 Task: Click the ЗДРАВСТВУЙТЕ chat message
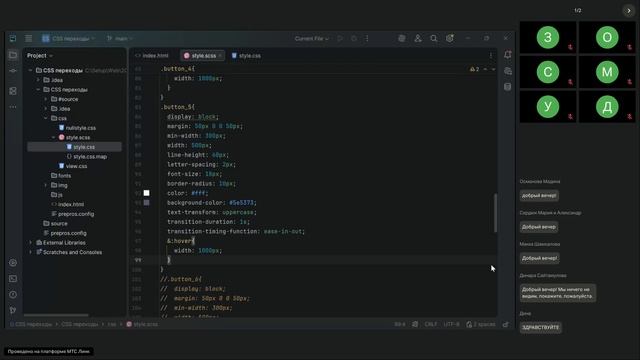540,327
